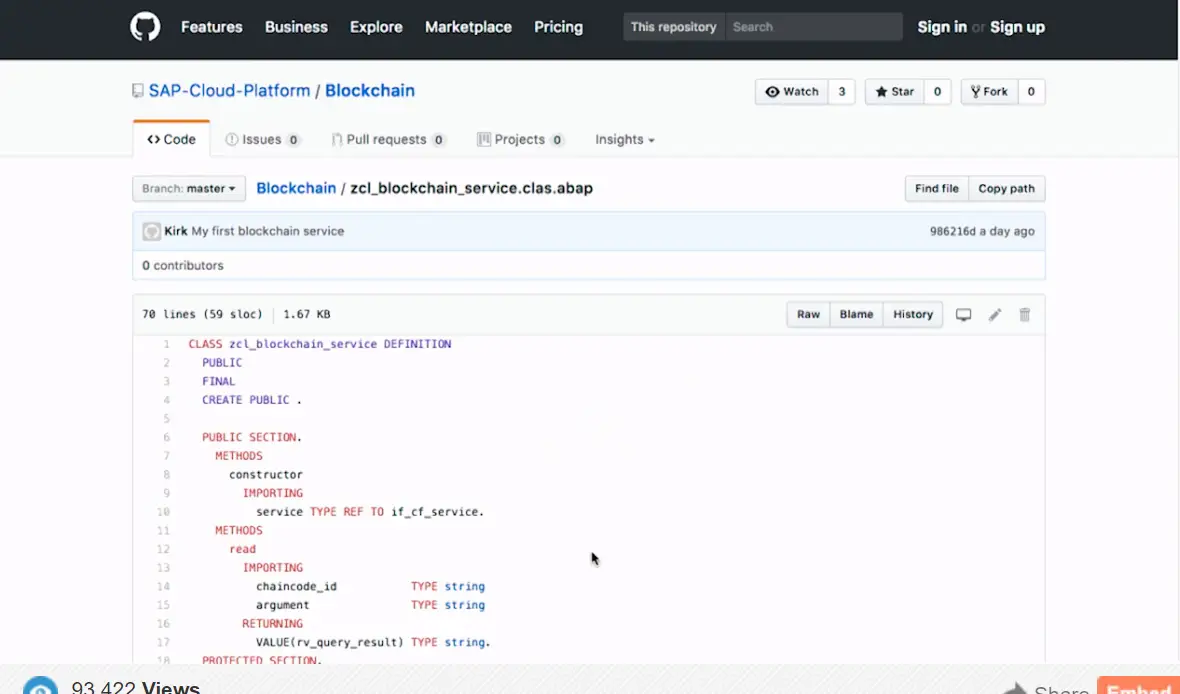Click the Sign up link
The width and height of the screenshot is (1180, 694).
pyautogui.click(x=1017, y=27)
